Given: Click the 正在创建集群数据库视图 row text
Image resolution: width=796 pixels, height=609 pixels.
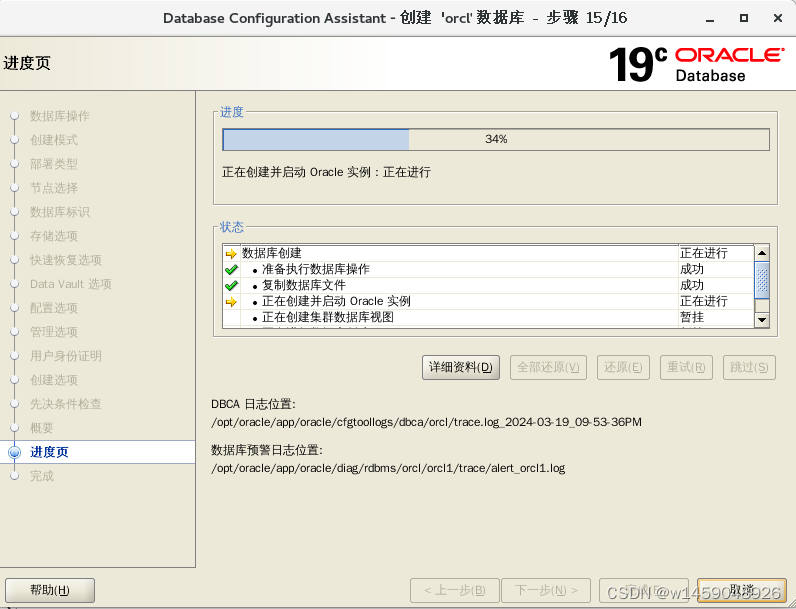Looking at the screenshot, I should tap(328, 317).
